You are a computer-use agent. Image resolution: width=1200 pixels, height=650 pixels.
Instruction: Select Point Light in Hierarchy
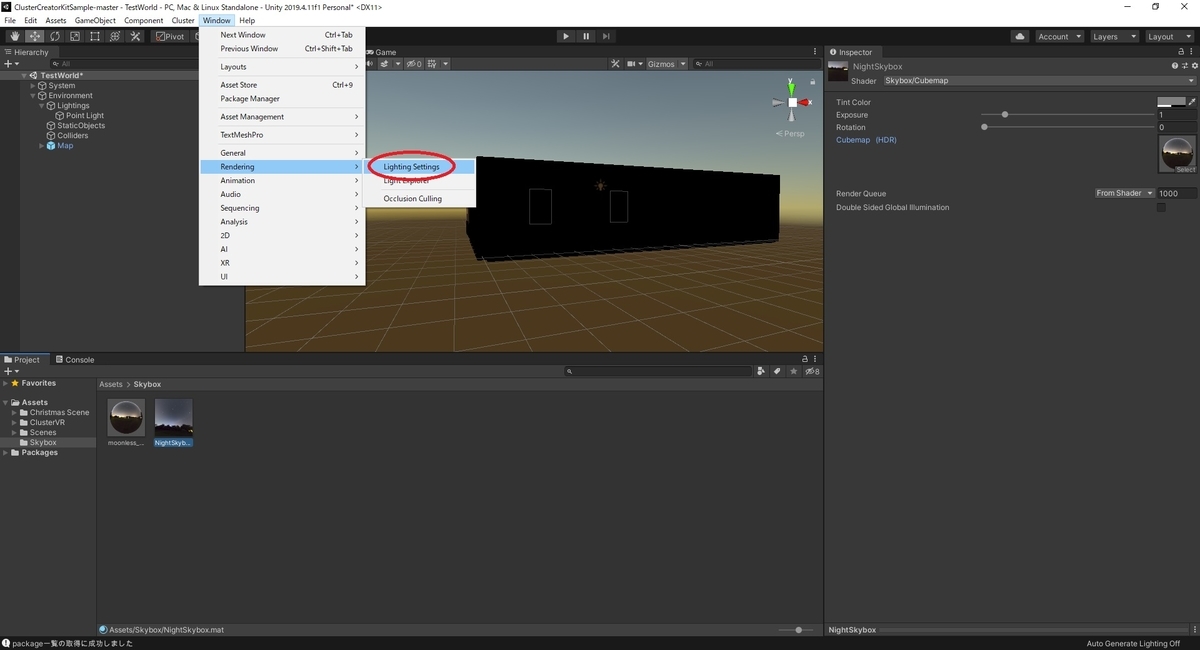pyautogui.click(x=84, y=115)
